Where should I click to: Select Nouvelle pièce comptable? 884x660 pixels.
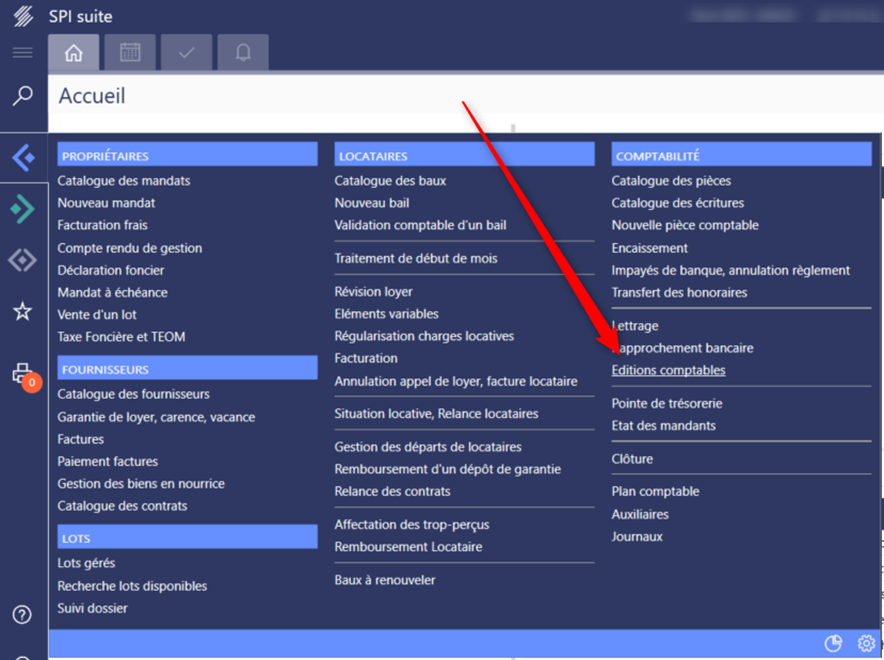click(685, 225)
